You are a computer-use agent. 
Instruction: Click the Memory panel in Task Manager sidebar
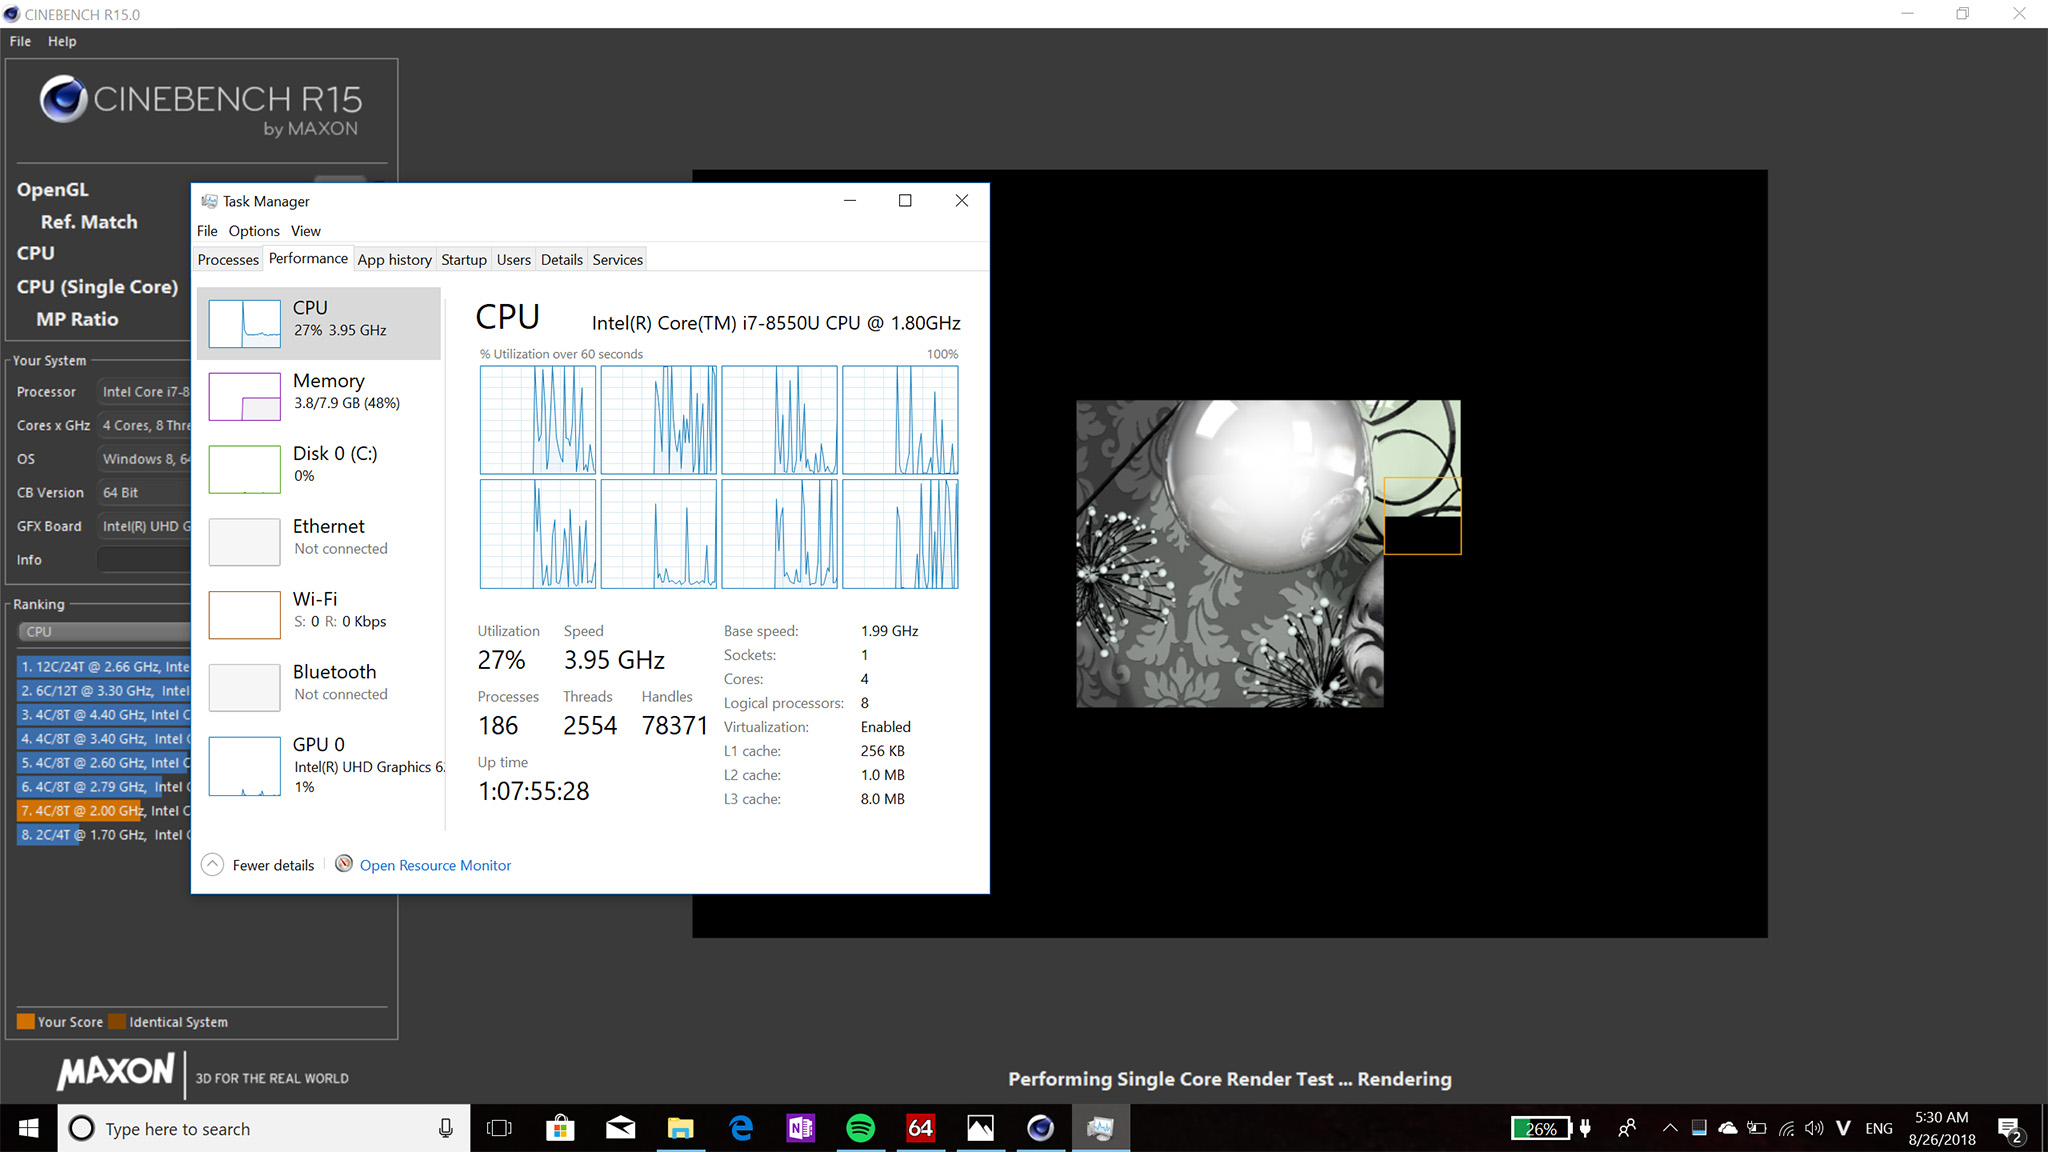click(319, 395)
